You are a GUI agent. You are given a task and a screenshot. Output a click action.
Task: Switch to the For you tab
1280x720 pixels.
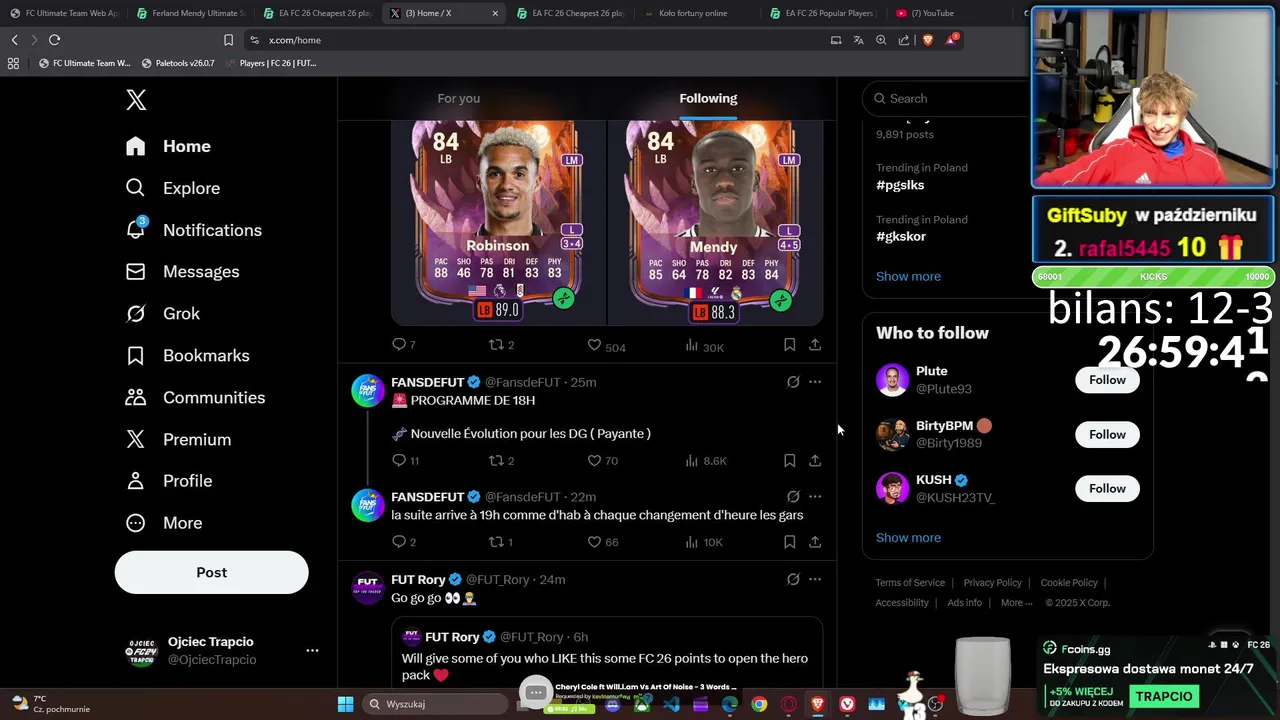pos(458,98)
